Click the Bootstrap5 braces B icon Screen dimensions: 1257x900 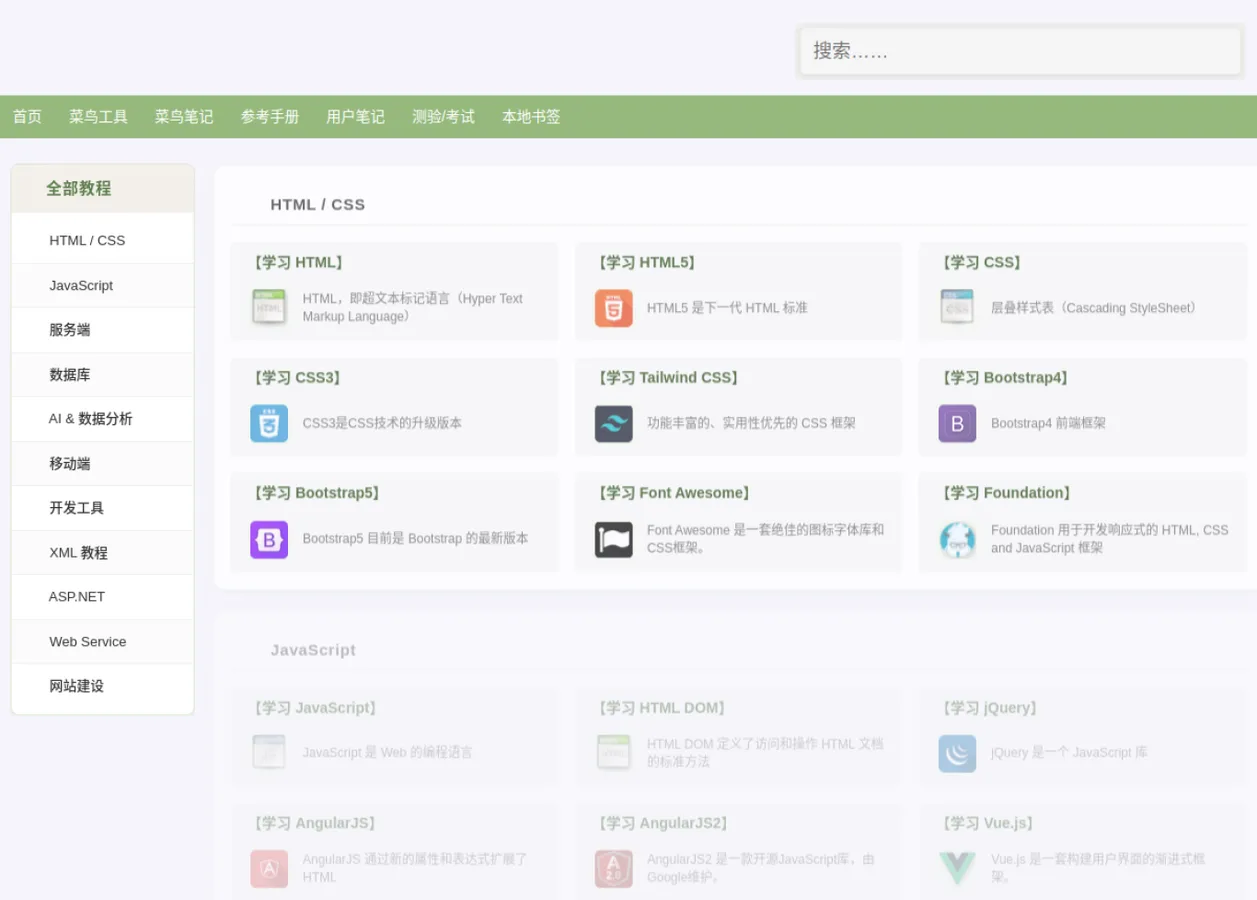click(269, 539)
